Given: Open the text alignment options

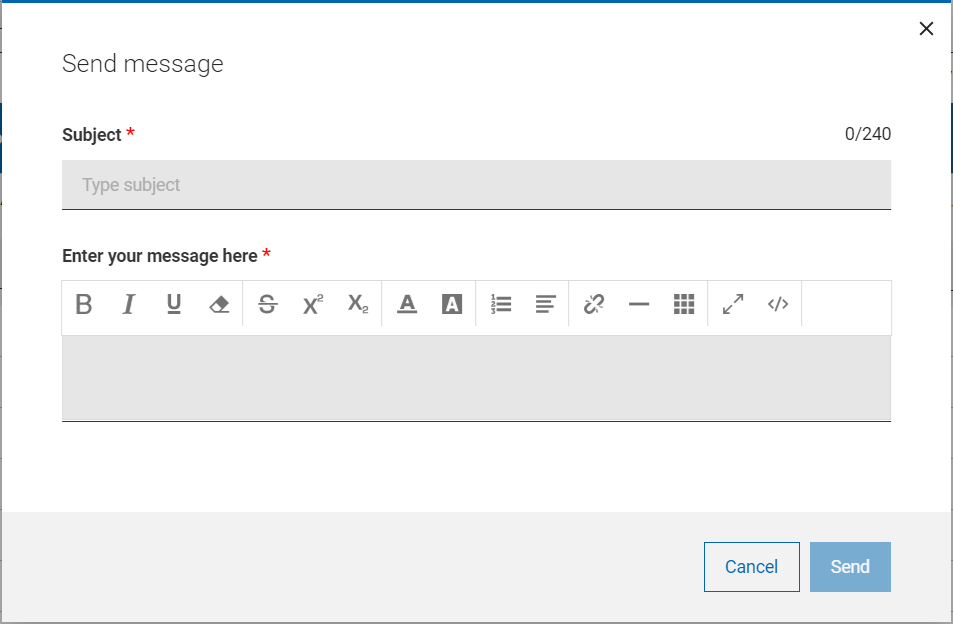Looking at the screenshot, I should [x=545, y=305].
